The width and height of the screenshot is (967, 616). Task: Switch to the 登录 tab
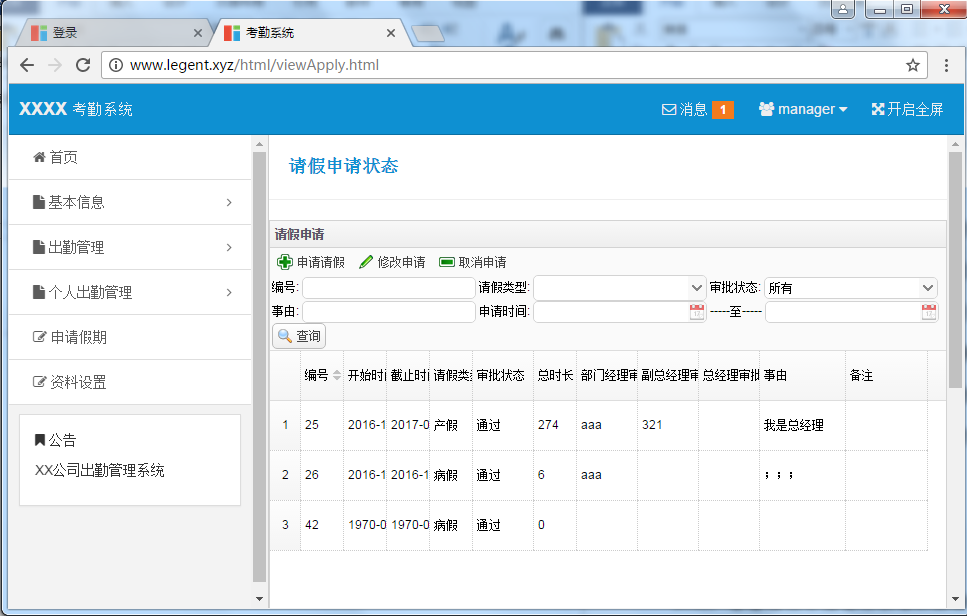click(117, 33)
